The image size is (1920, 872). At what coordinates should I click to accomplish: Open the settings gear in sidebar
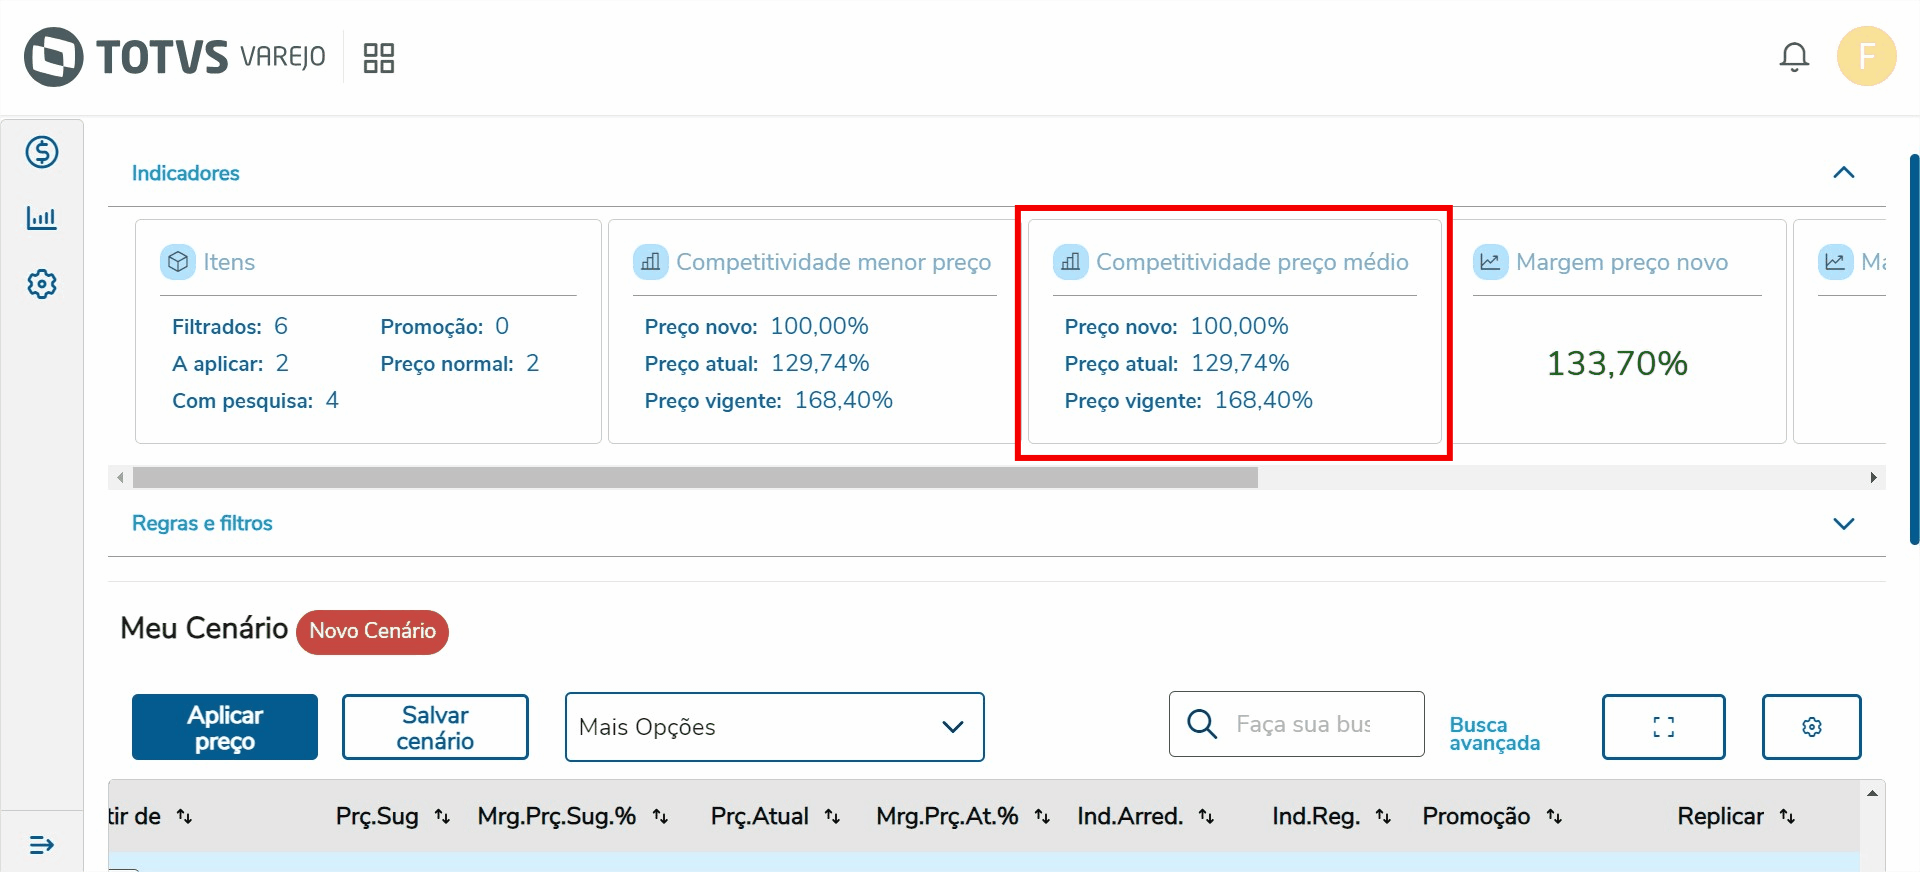(42, 284)
